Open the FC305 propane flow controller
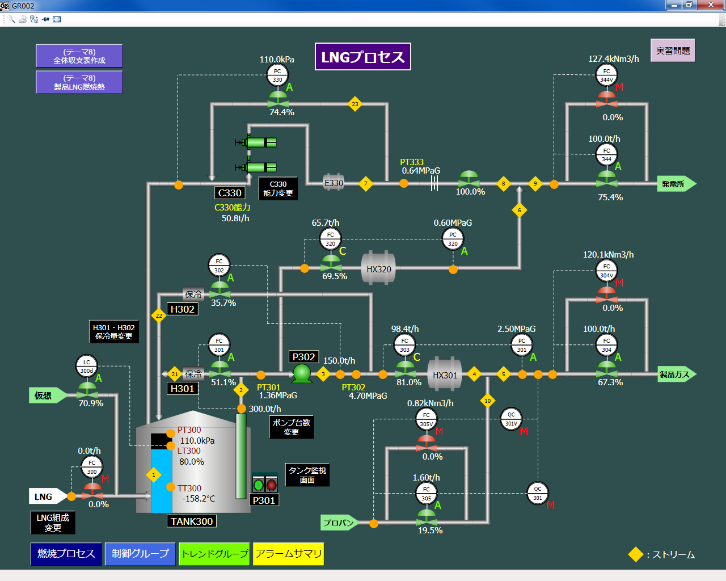Image resolution: width=726 pixels, height=581 pixels. (426, 491)
